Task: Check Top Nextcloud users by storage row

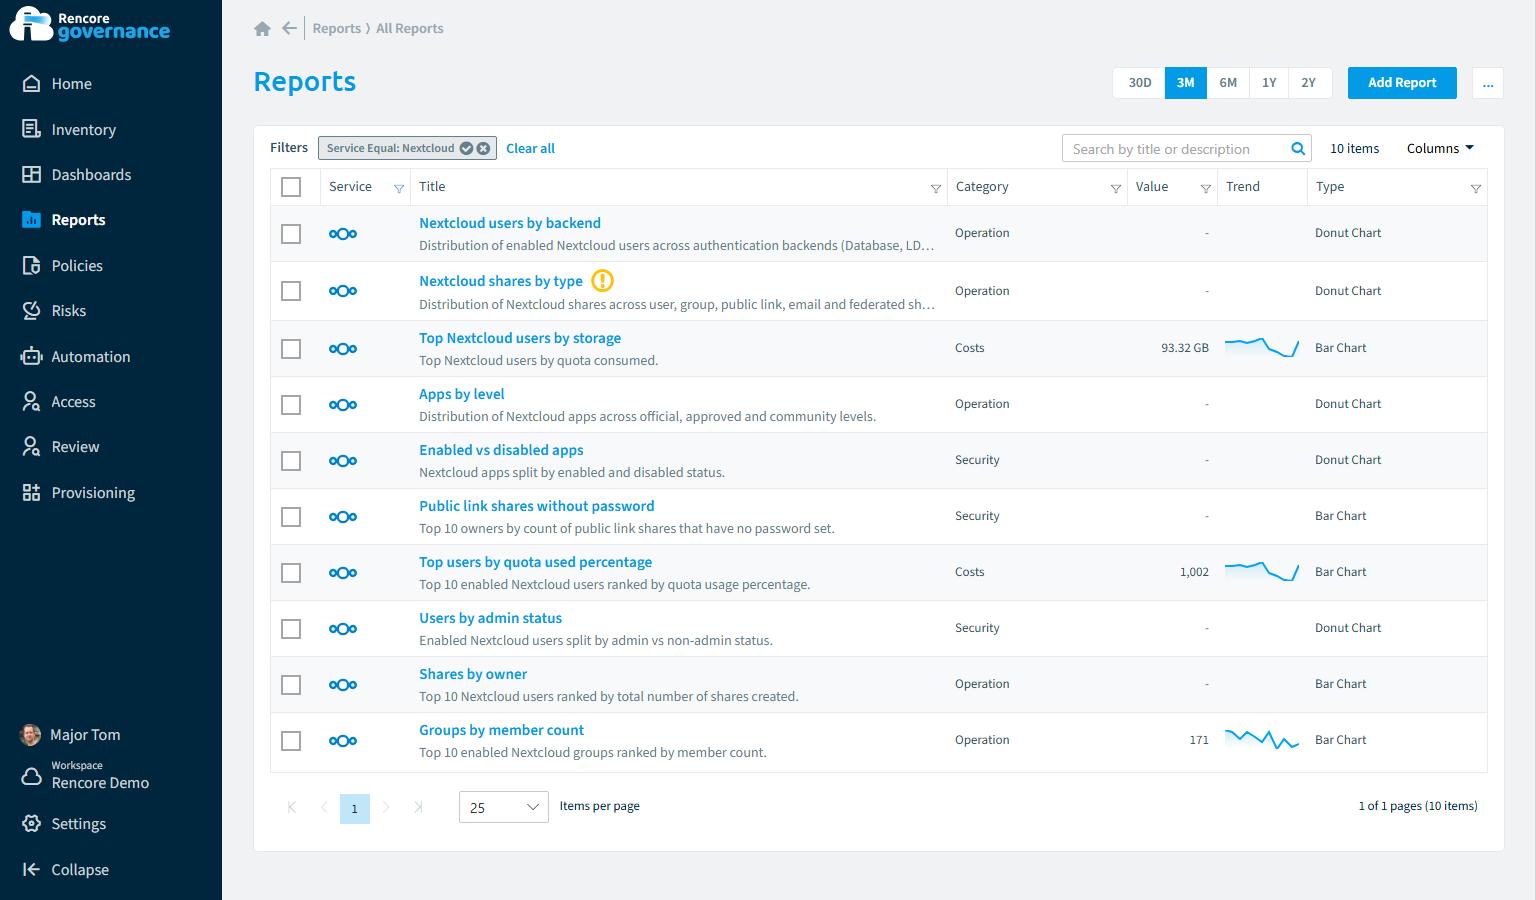Action: pyautogui.click(x=291, y=349)
